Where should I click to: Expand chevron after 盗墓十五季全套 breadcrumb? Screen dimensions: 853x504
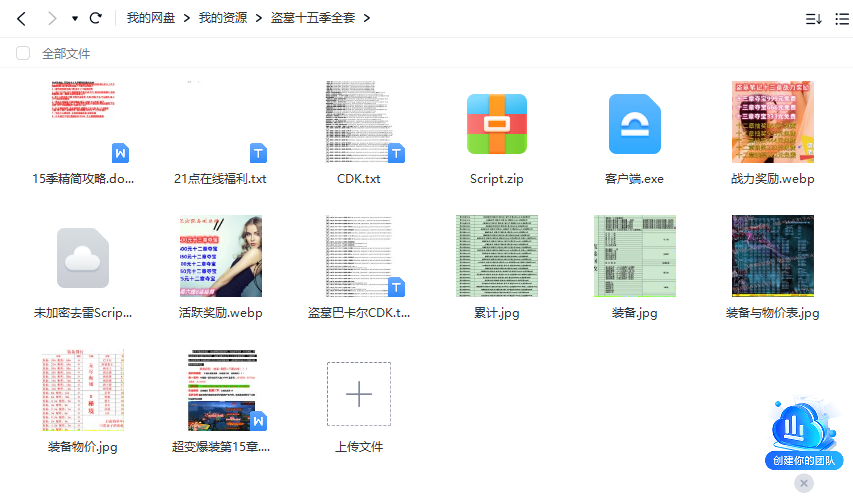(x=366, y=18)
